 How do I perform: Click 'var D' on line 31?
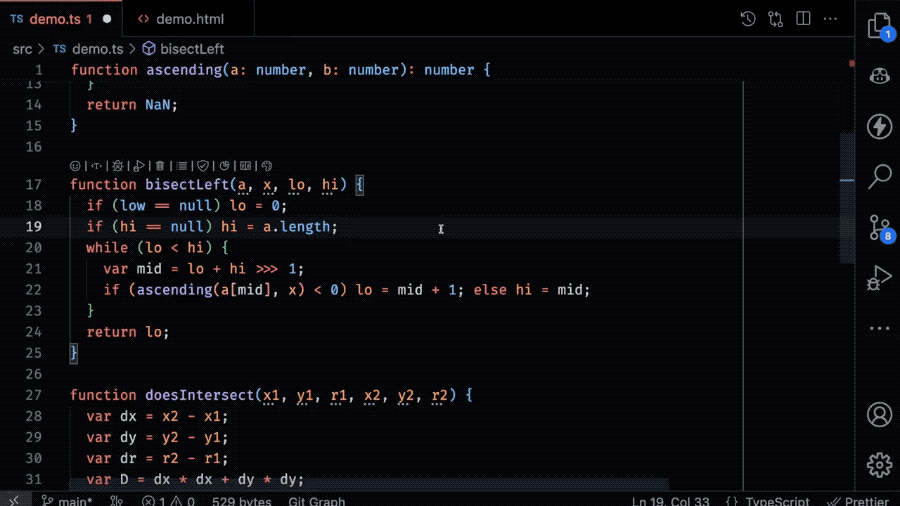click(x=107, y=480)
